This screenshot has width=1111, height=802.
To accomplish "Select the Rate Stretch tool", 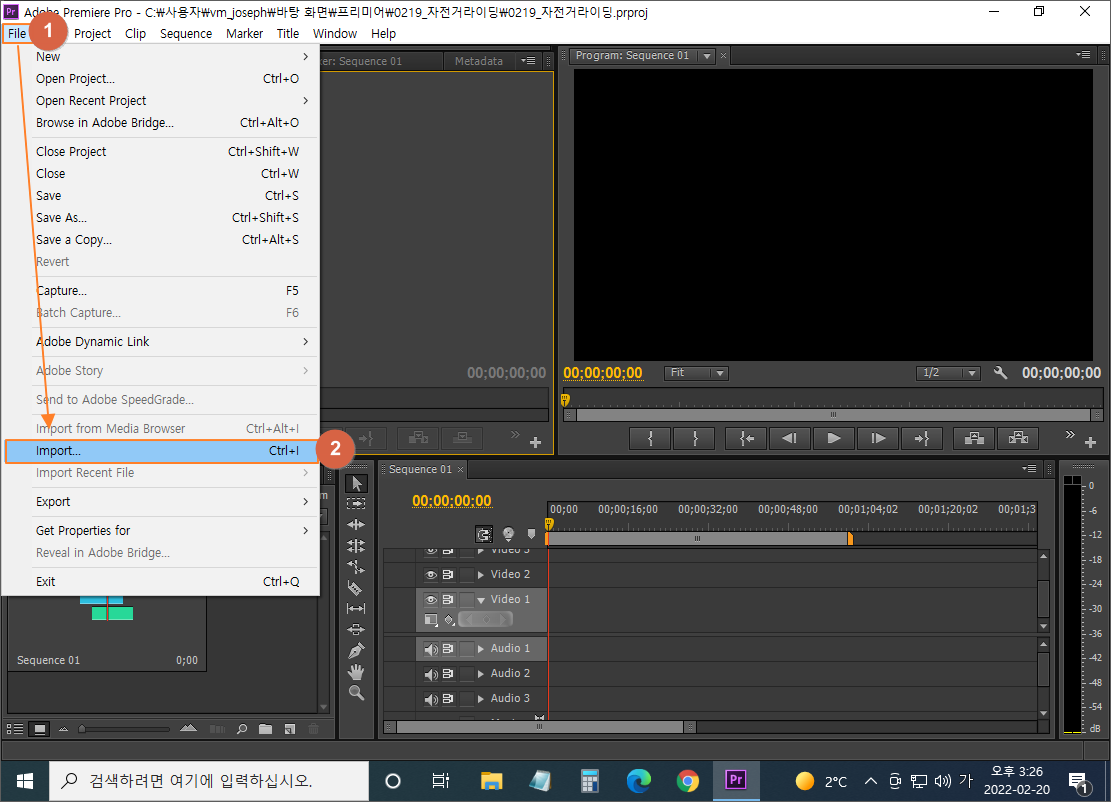I will pos(356,567).
